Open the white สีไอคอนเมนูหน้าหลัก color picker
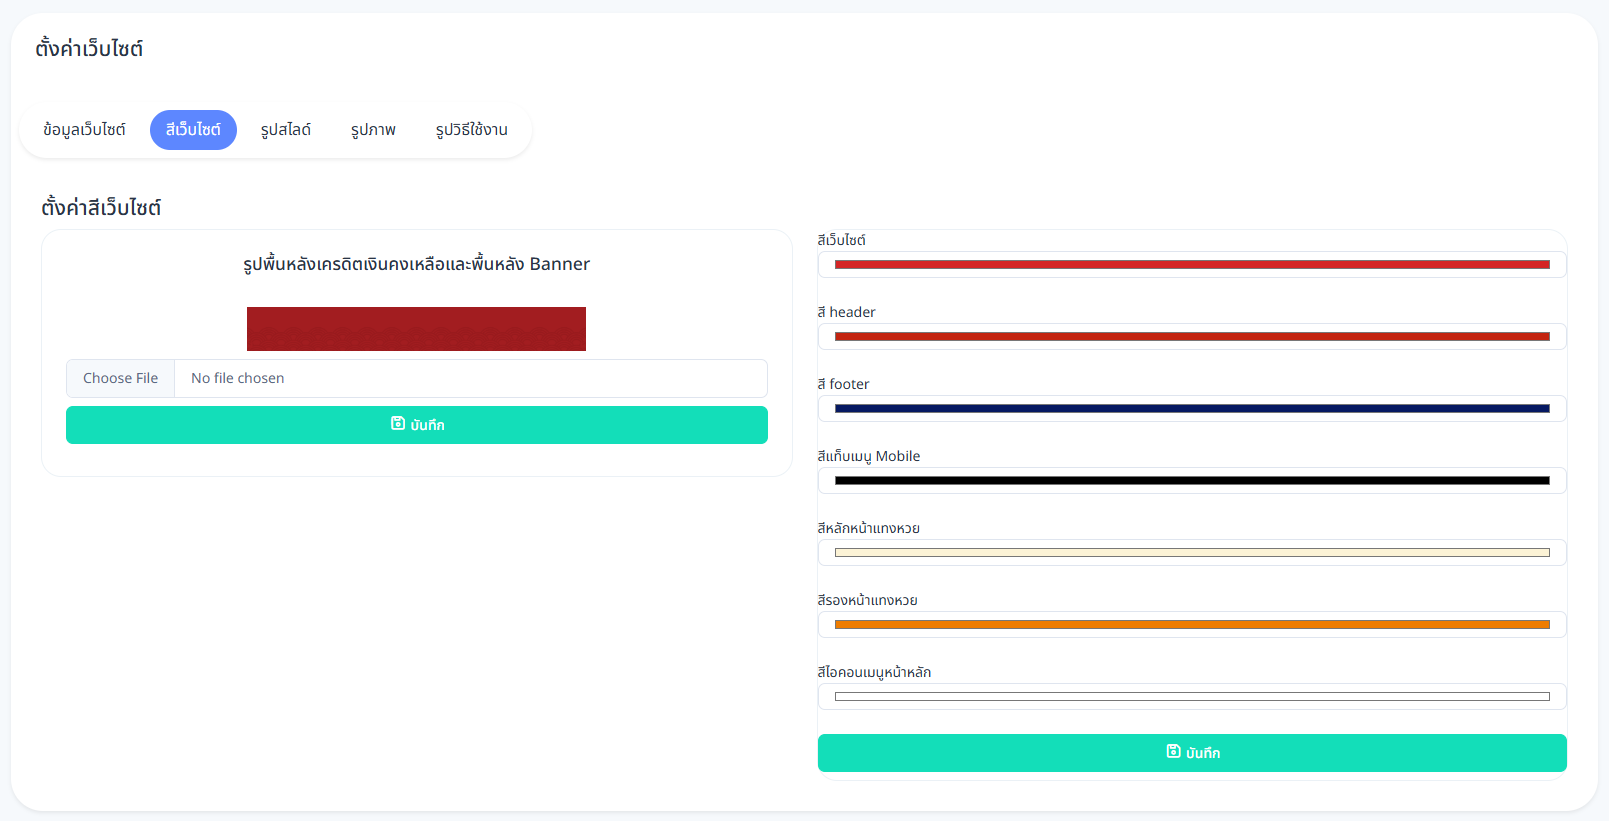This screenshot has height=821, width=1609. 1192,697
